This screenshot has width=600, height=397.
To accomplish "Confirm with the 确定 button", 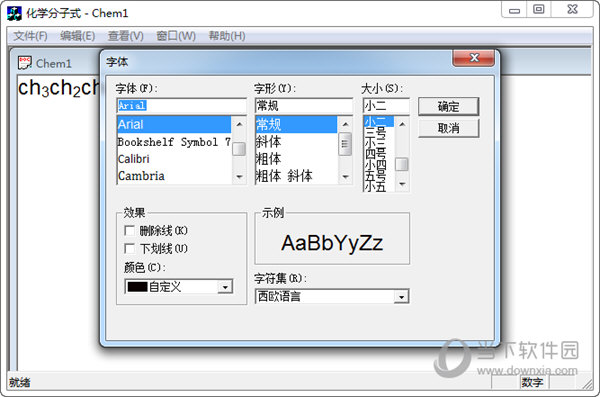I will [448, 106].
